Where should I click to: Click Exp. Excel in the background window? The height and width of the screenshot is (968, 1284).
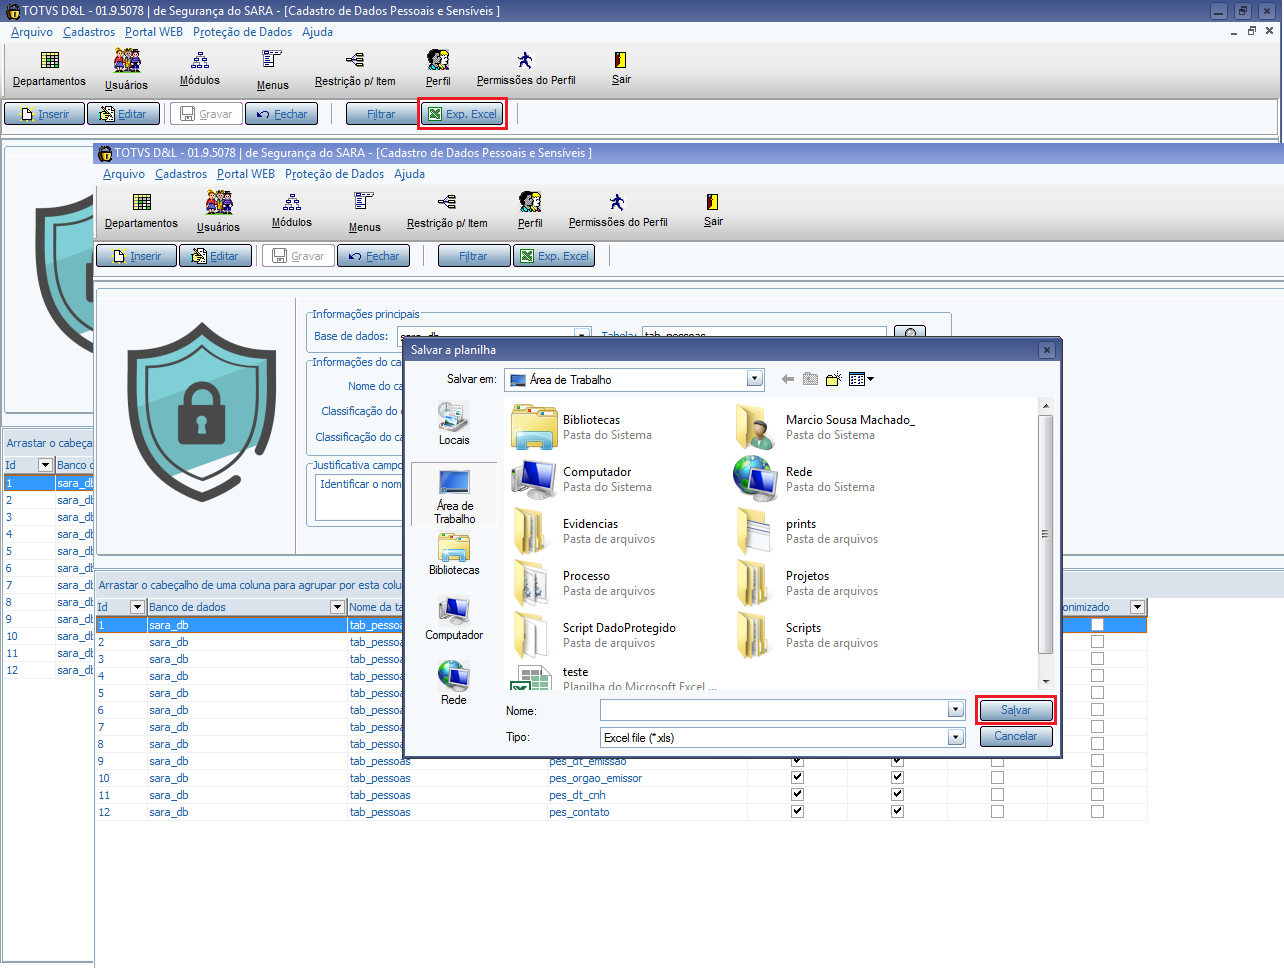point(463,114)
